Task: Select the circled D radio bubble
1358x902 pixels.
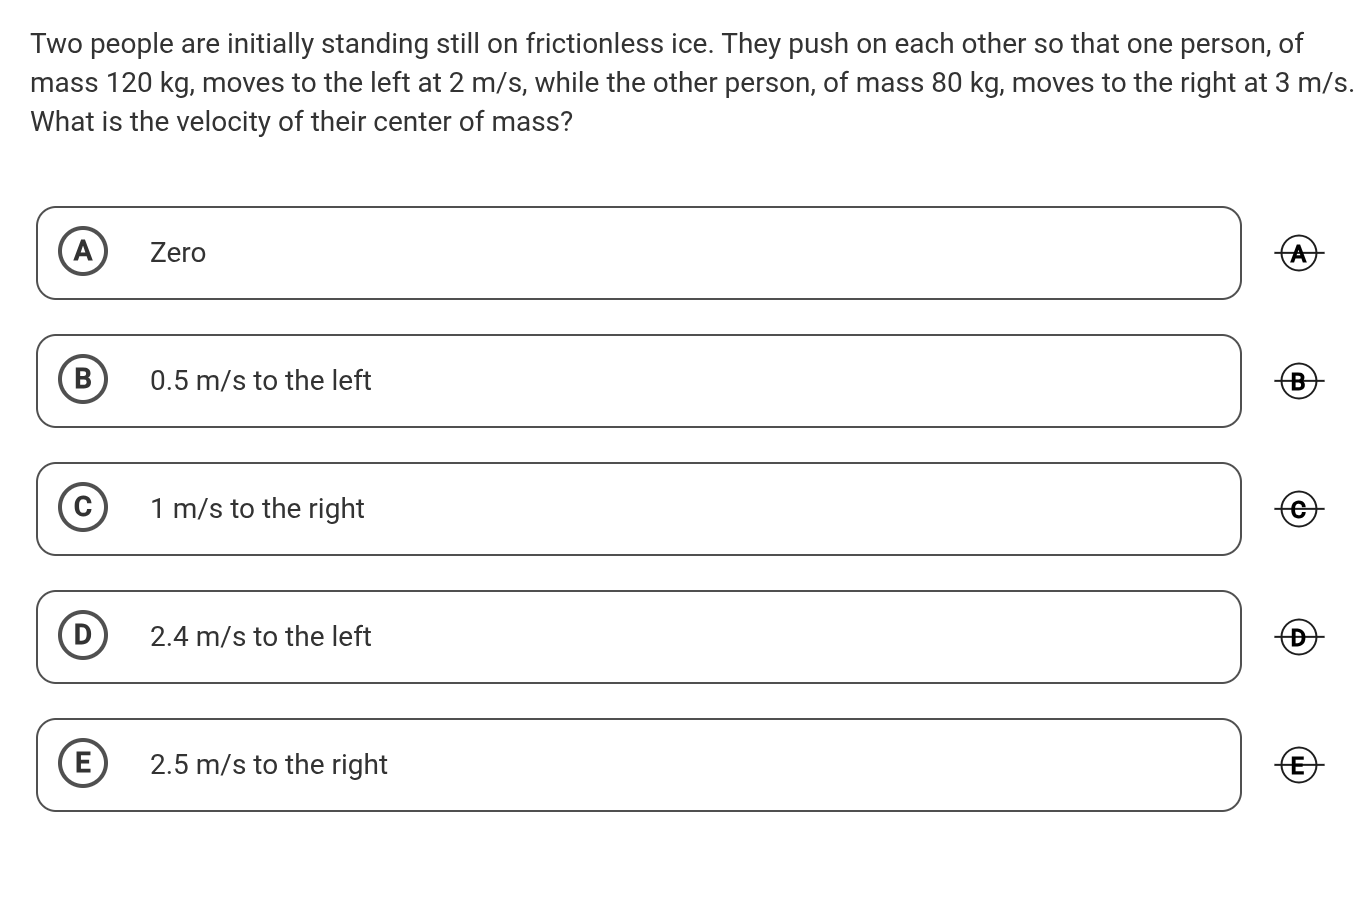Action: 83,635
